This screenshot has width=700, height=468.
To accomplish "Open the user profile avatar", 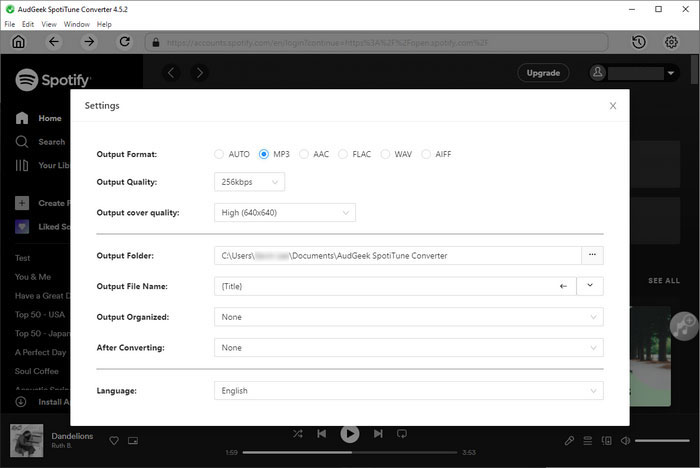I will [x=598, y=73].
